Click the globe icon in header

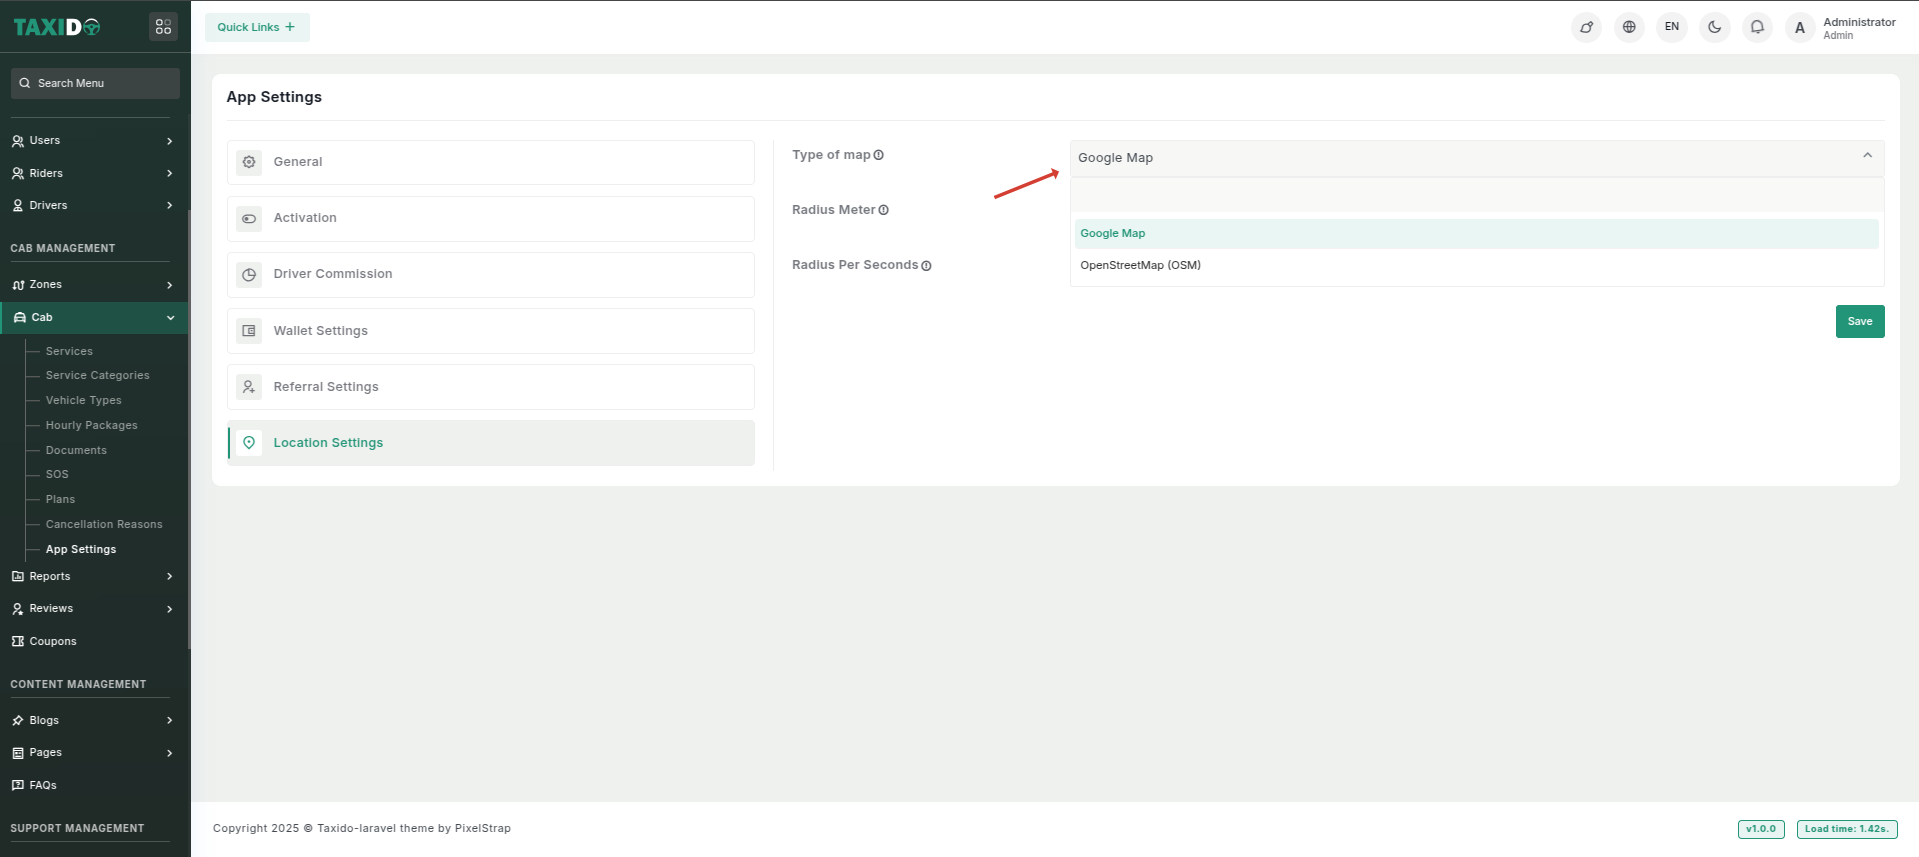[x=1629, y=27]
